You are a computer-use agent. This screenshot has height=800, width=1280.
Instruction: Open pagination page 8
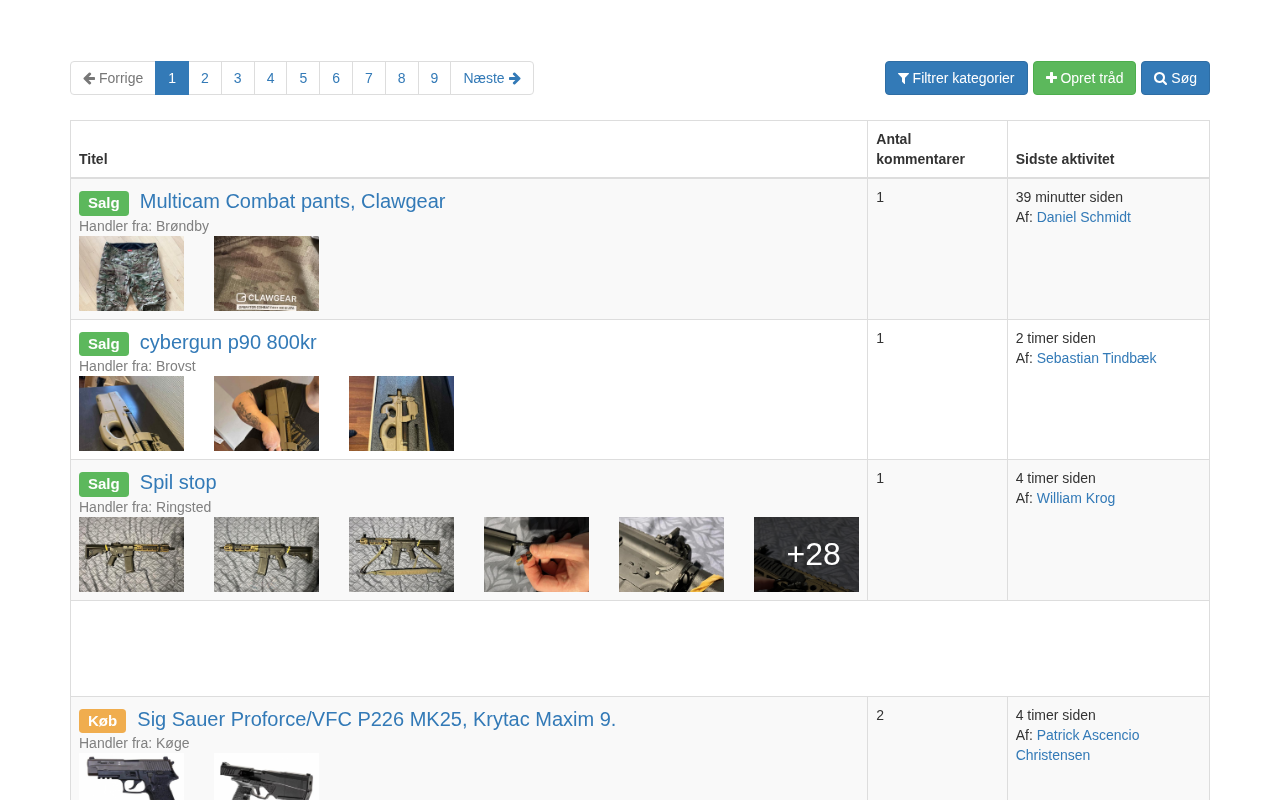[x=402, y=78]
